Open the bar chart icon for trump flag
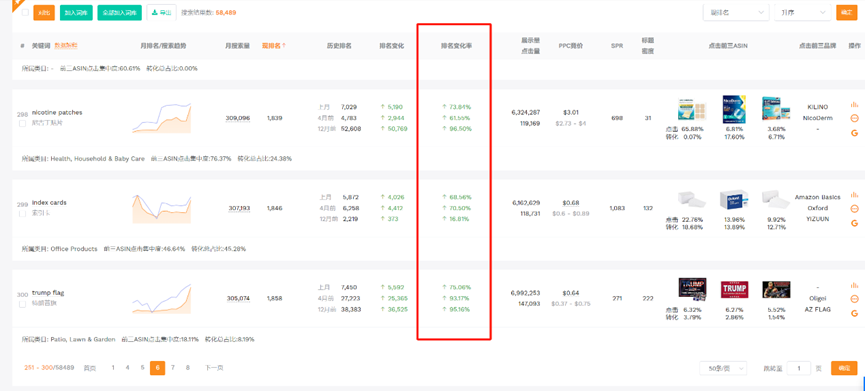 point(855,286)
